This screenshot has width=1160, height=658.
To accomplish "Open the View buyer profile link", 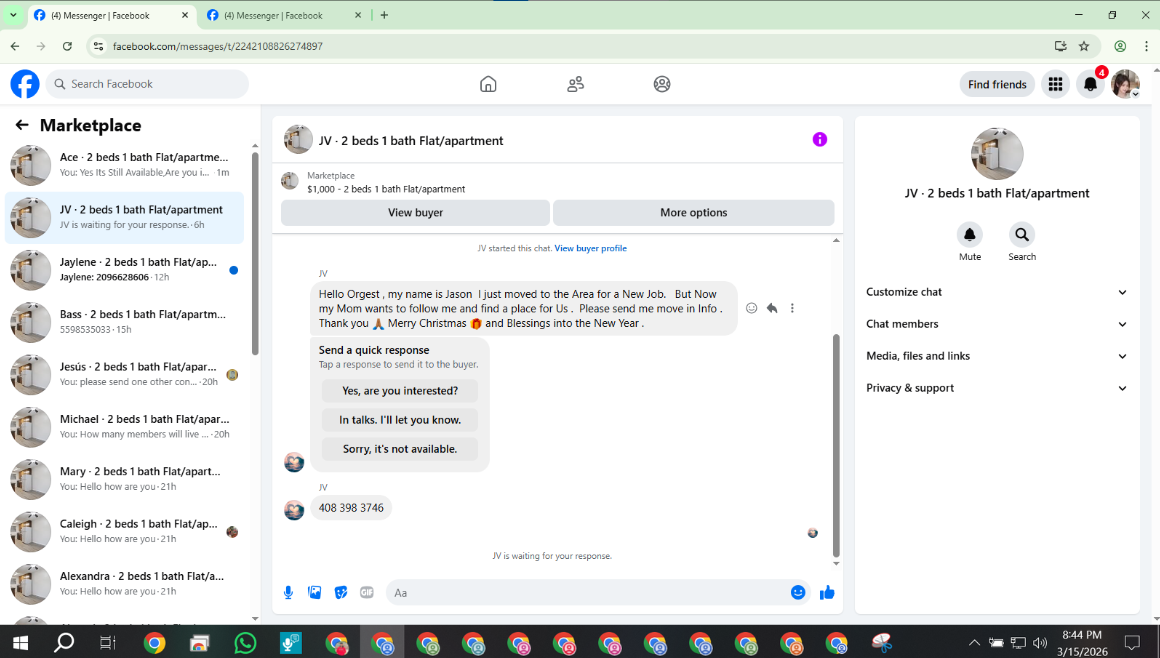I will [x=590, y=248].
